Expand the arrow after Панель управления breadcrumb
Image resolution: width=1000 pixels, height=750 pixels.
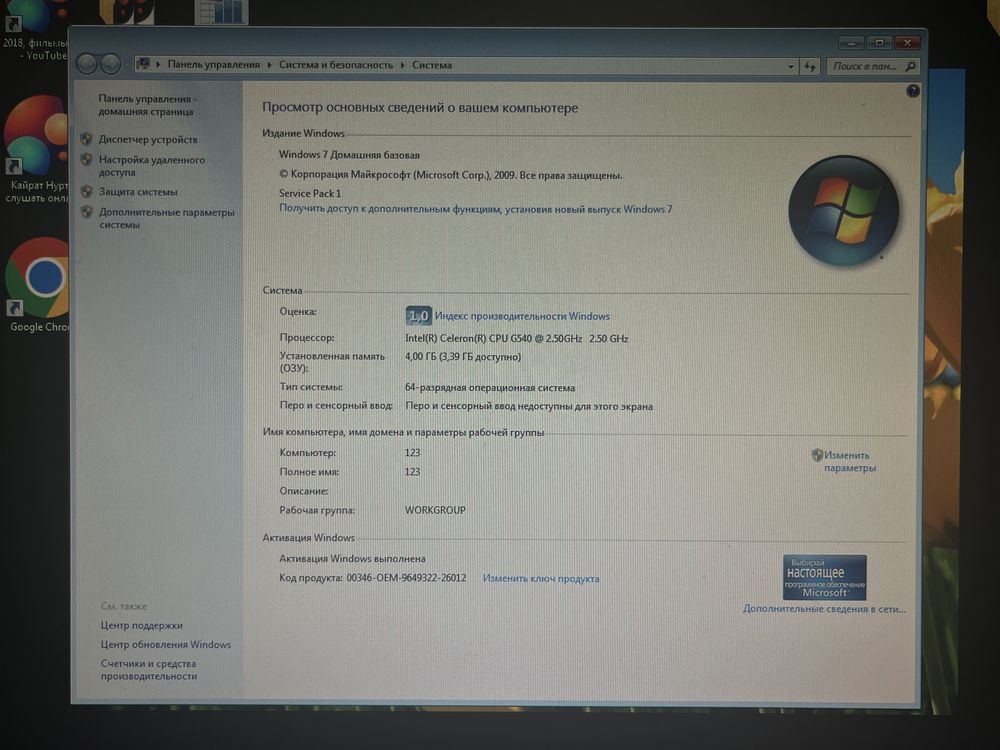point(270,64)
